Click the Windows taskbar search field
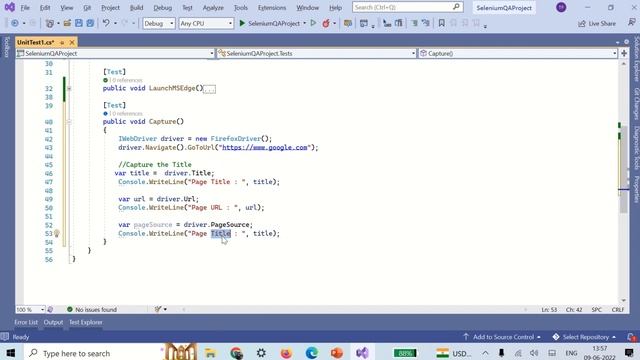This screenshot has width=640, height=360. point(94,353)
